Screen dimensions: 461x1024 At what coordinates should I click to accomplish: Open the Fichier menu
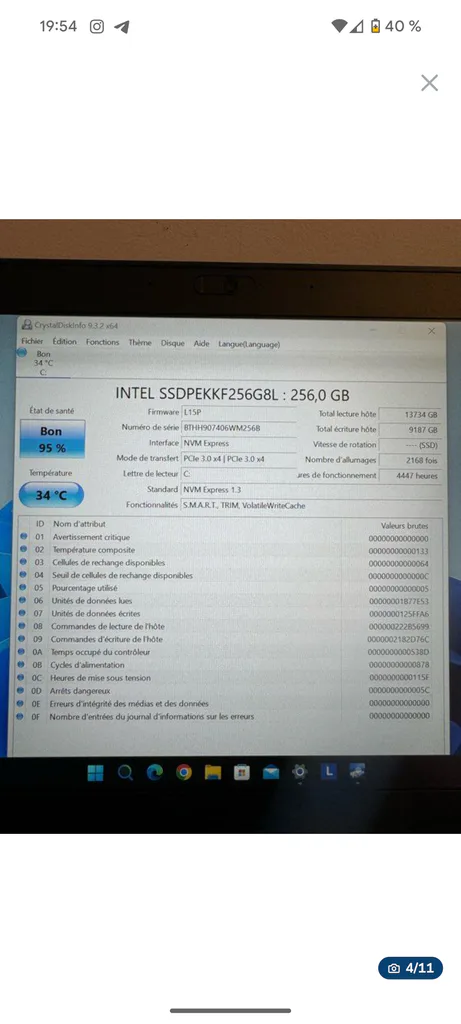point(32,342)
